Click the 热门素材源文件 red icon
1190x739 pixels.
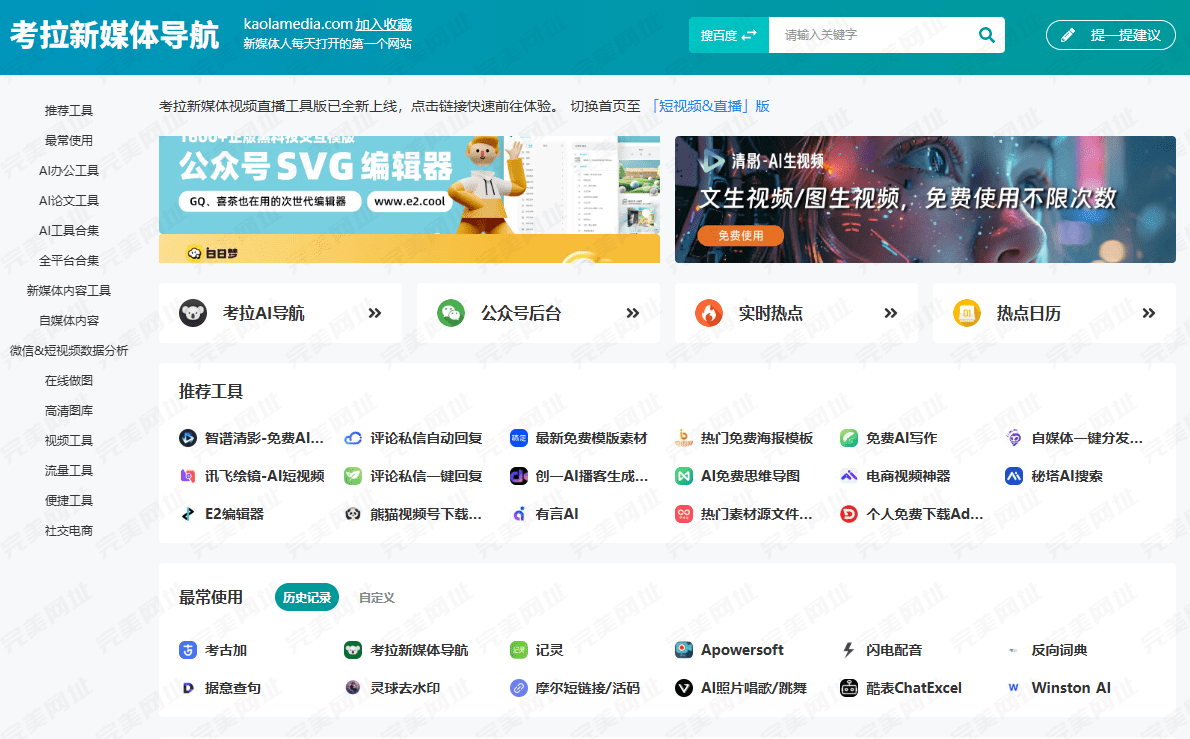(x=684, y=514)
